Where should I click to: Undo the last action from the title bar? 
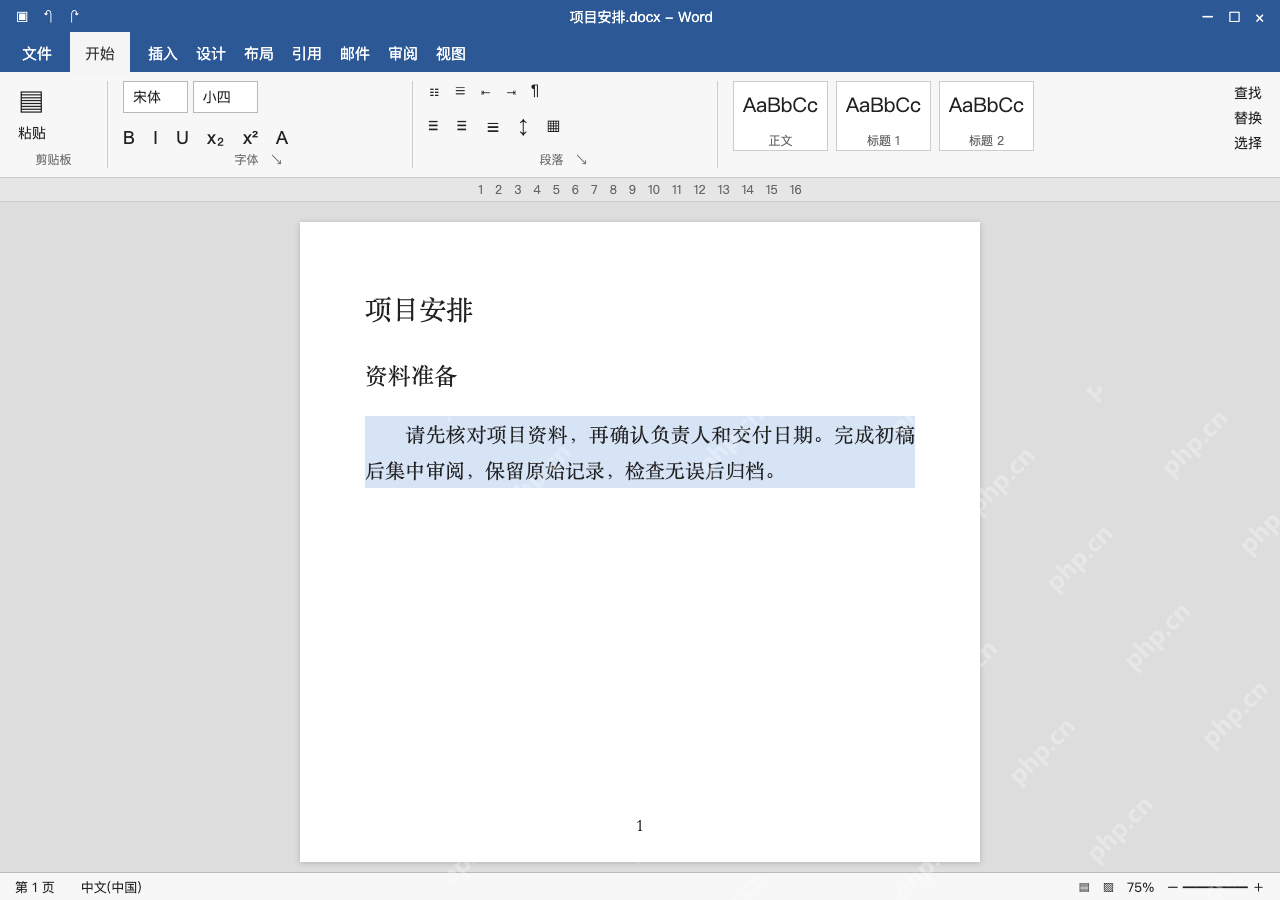pyautogui.click(x=48, y=17)
